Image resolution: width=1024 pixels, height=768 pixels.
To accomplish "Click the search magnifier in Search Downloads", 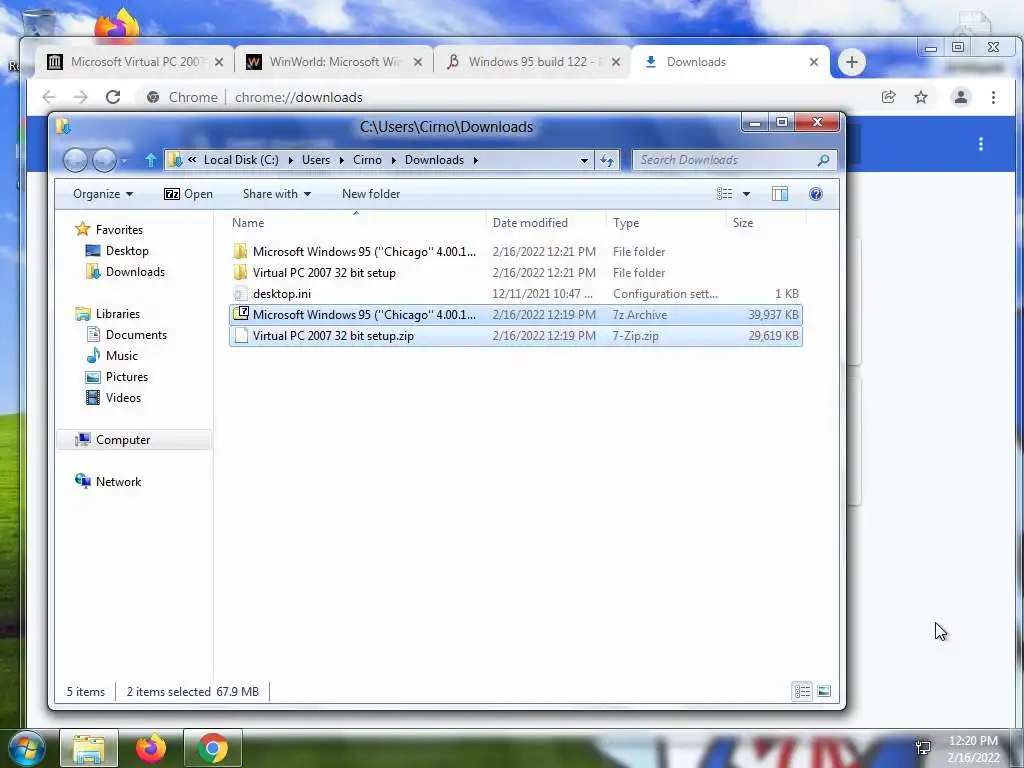I will click(824, 160).
